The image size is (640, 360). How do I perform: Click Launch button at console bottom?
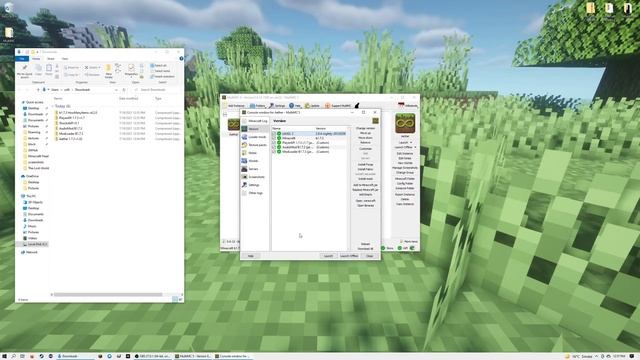pyautogui.click(x=329, y=256)
